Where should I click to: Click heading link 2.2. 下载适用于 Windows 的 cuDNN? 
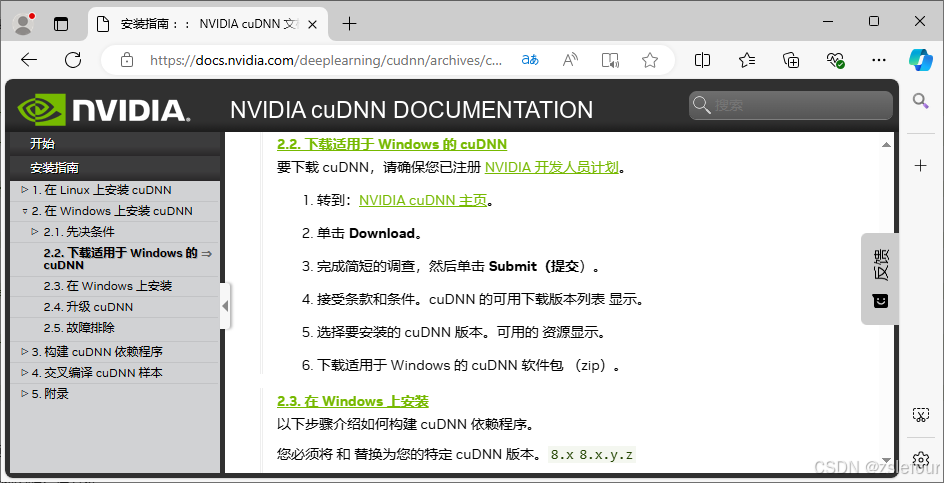tap(392, 145)
